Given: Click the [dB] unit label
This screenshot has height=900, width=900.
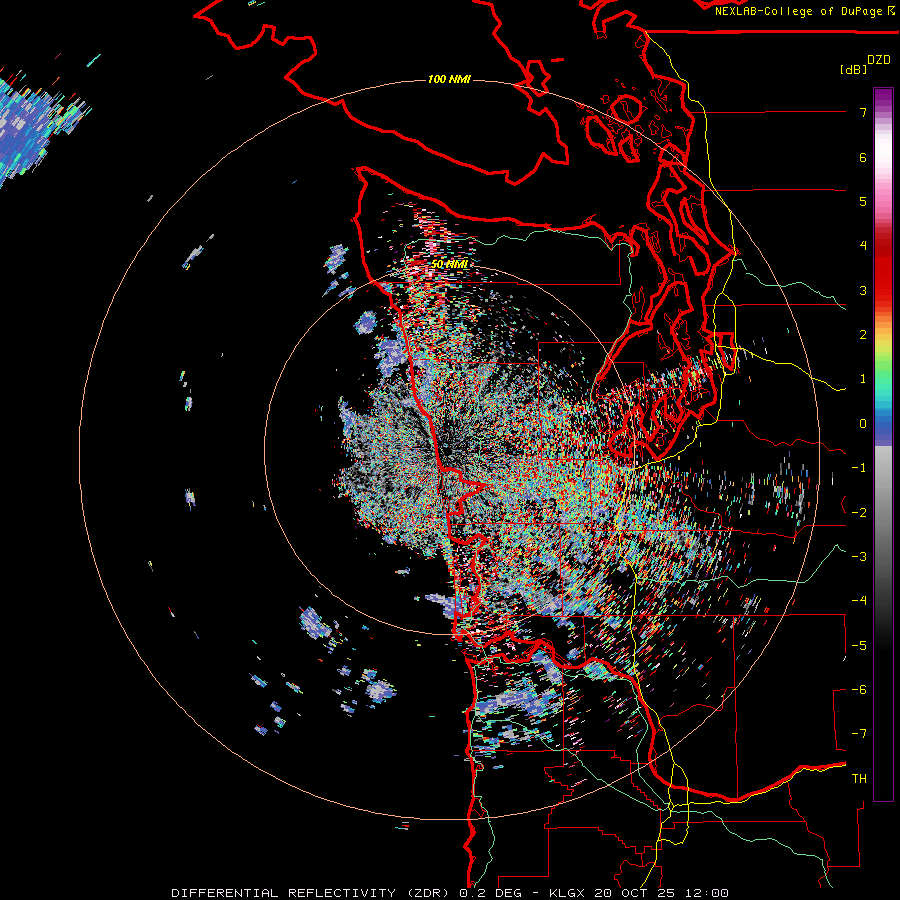Looking at the screenshot, I should tap(854, 69).
